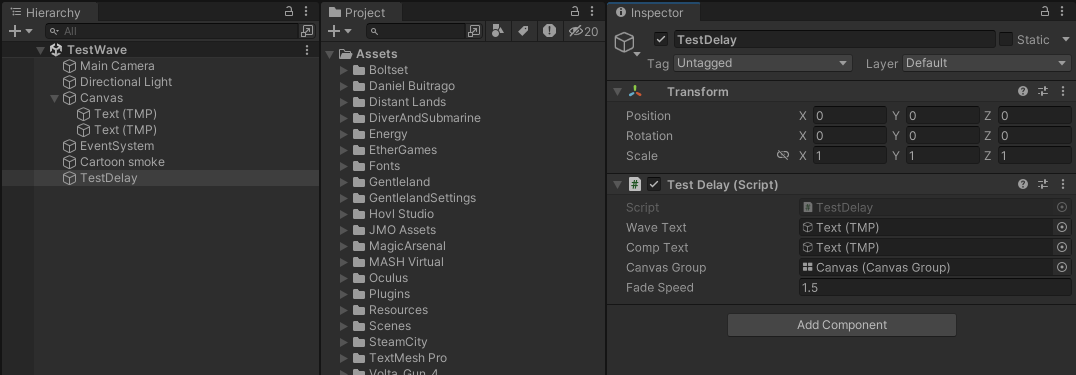Screen dimensions: 1076x375
Task: Switch to the Inspector tab
Action: 652,12
